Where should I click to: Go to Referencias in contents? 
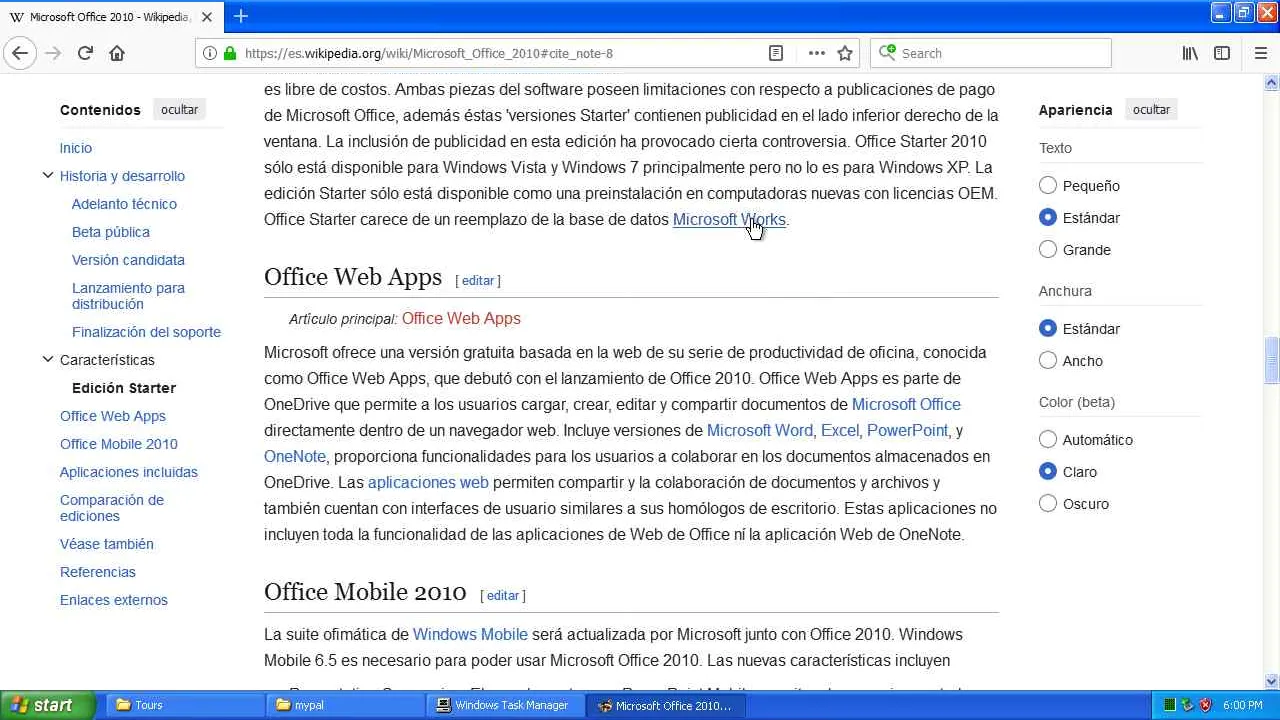(98, 572)
